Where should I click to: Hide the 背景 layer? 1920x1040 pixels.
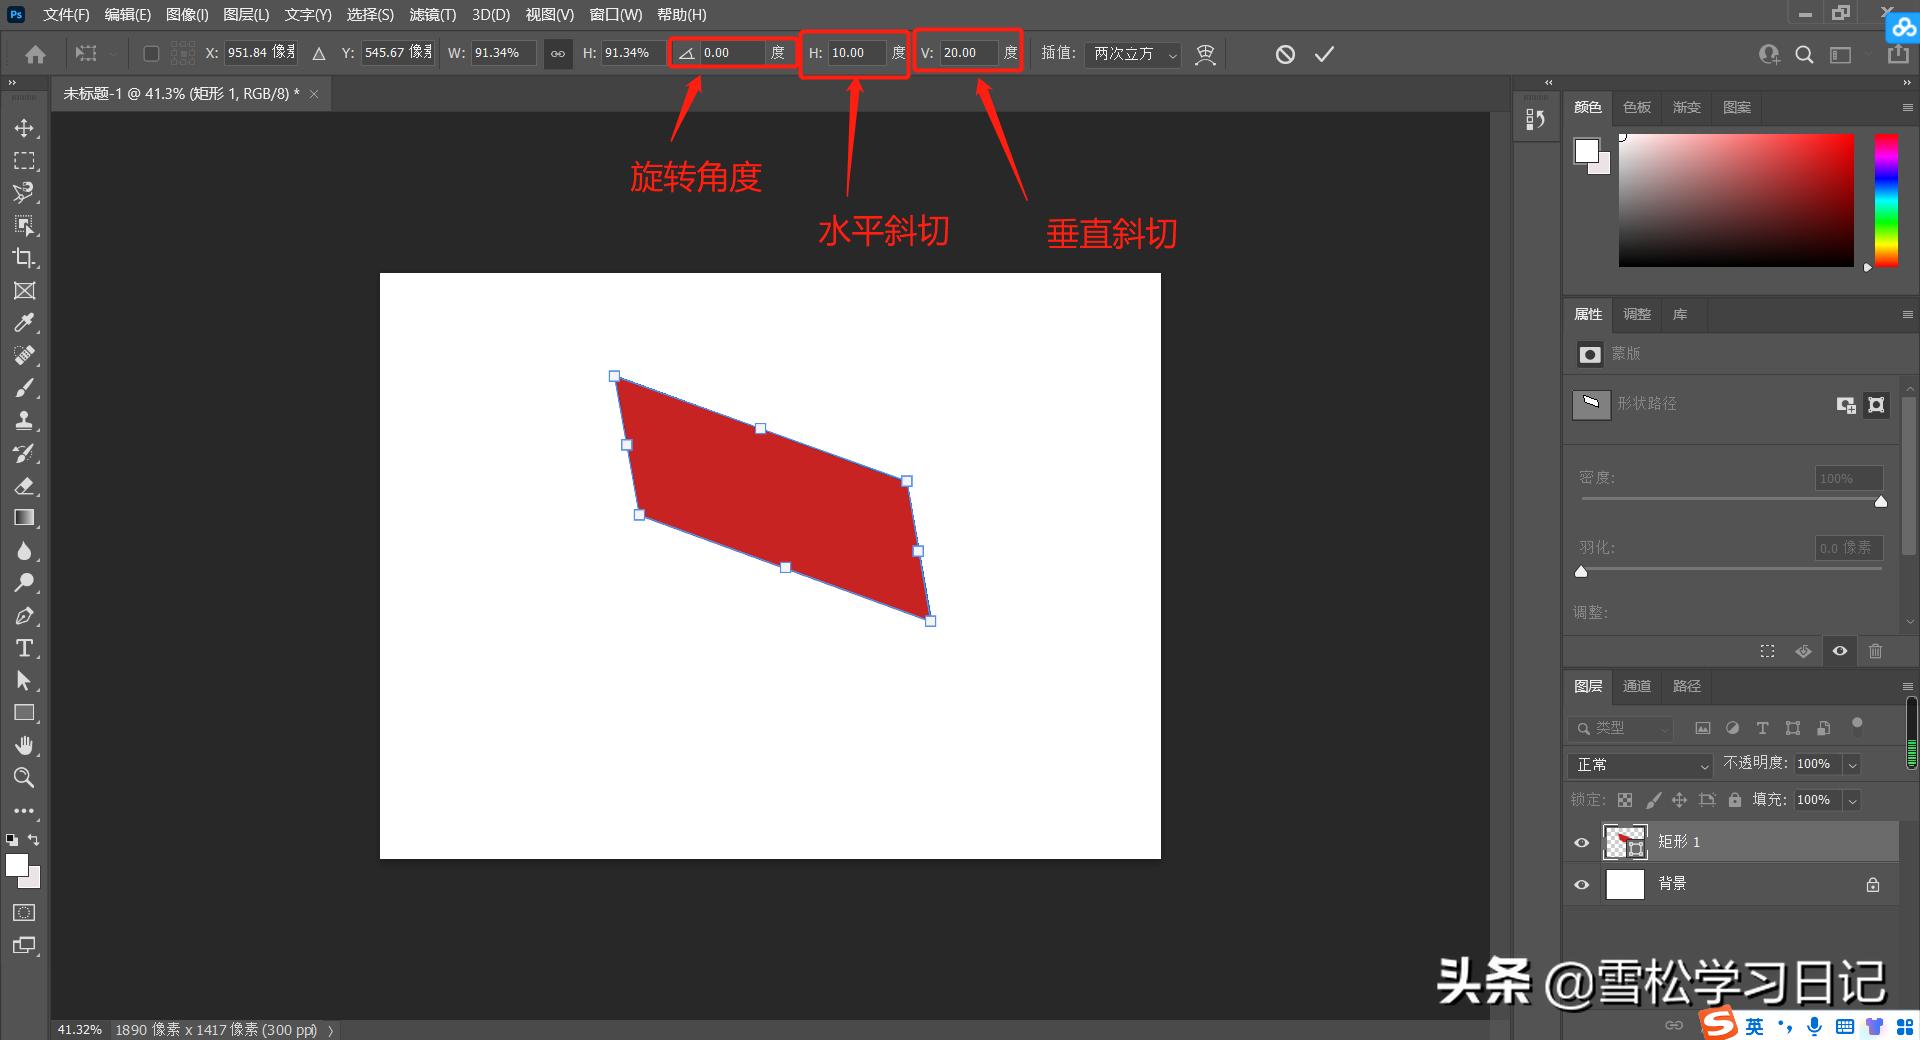click(x=1581, y=884)
